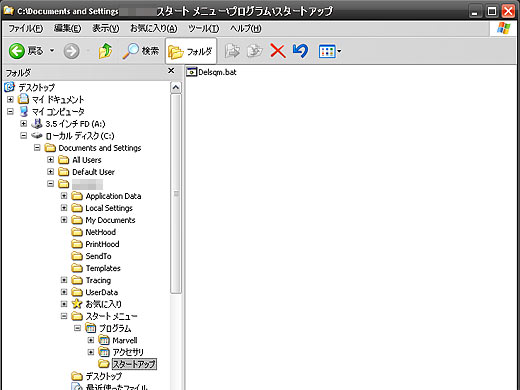This screenshot has height=390, width=520.
Task: Open the お気に入り(A) menu
Action: (154, 29)
